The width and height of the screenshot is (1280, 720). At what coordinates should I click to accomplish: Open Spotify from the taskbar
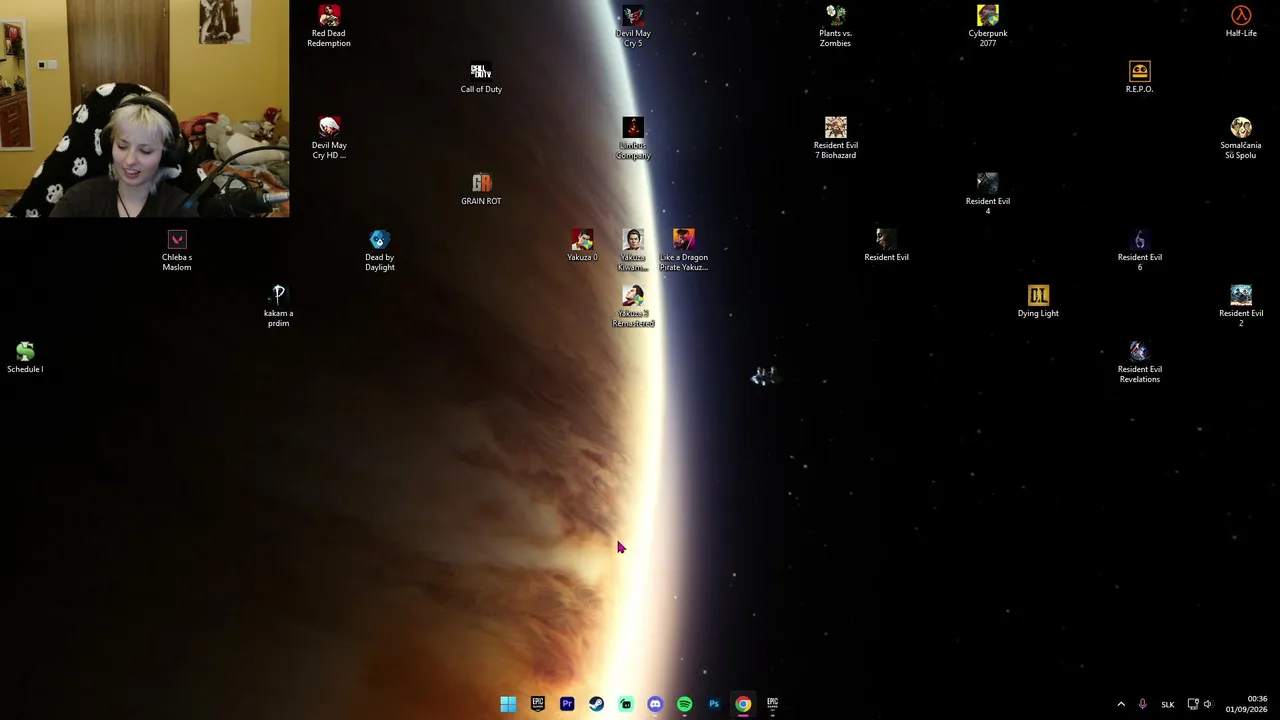(684, 704)
